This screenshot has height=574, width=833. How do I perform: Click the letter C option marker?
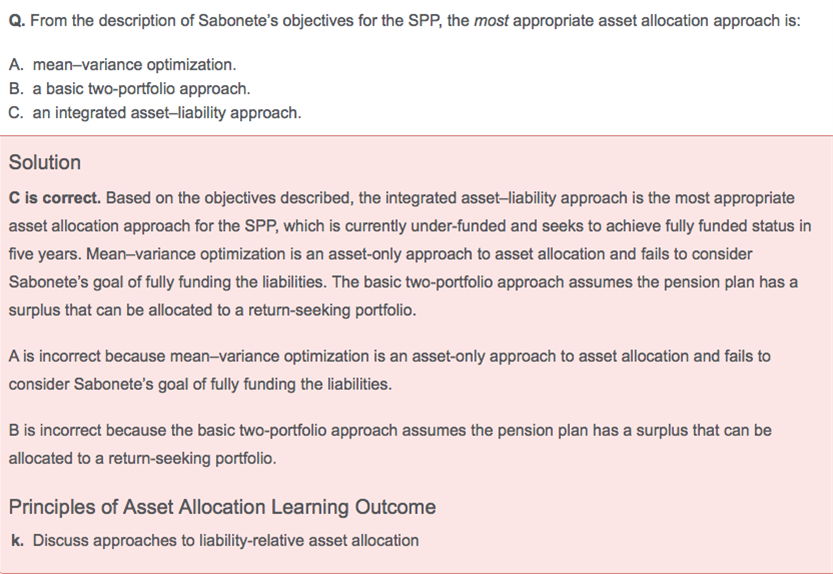pos(15,113)
